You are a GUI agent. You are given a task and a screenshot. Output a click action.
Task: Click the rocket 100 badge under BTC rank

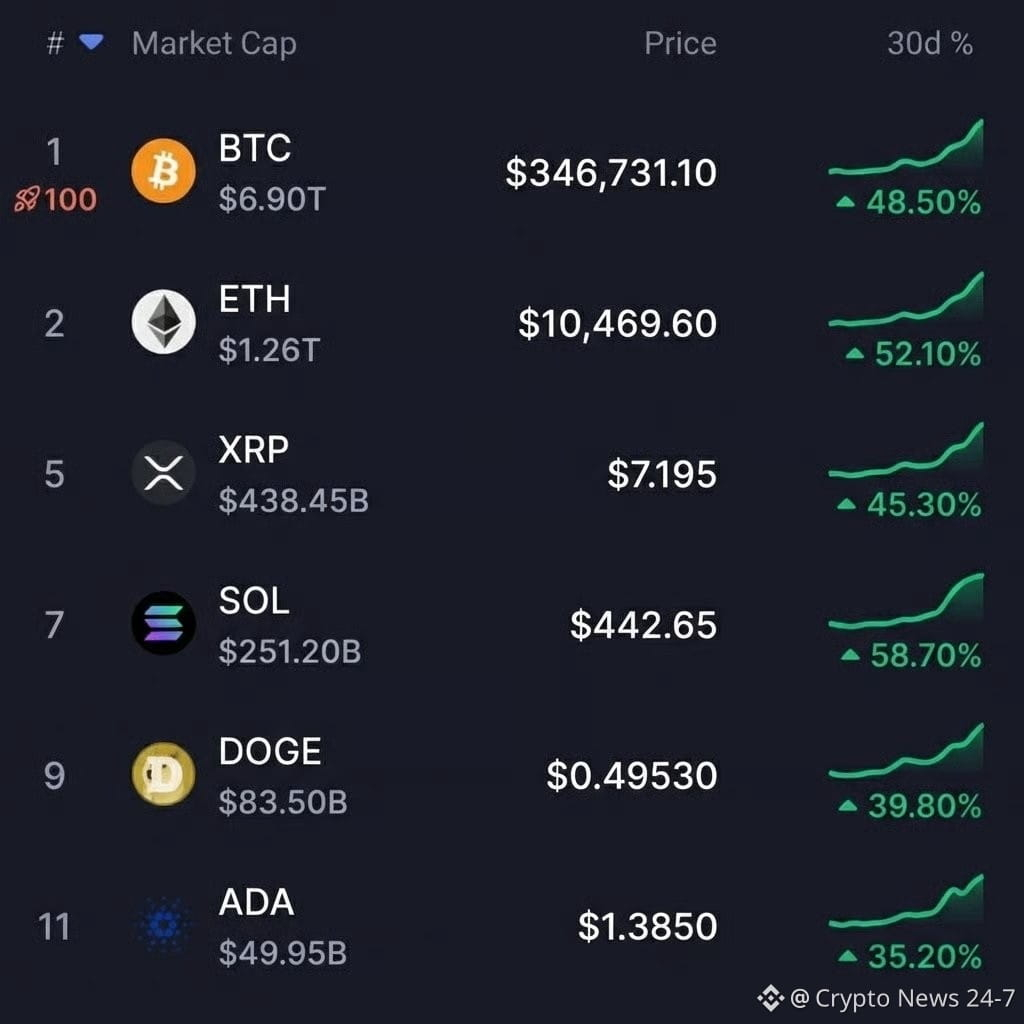(x=56, y=199)
